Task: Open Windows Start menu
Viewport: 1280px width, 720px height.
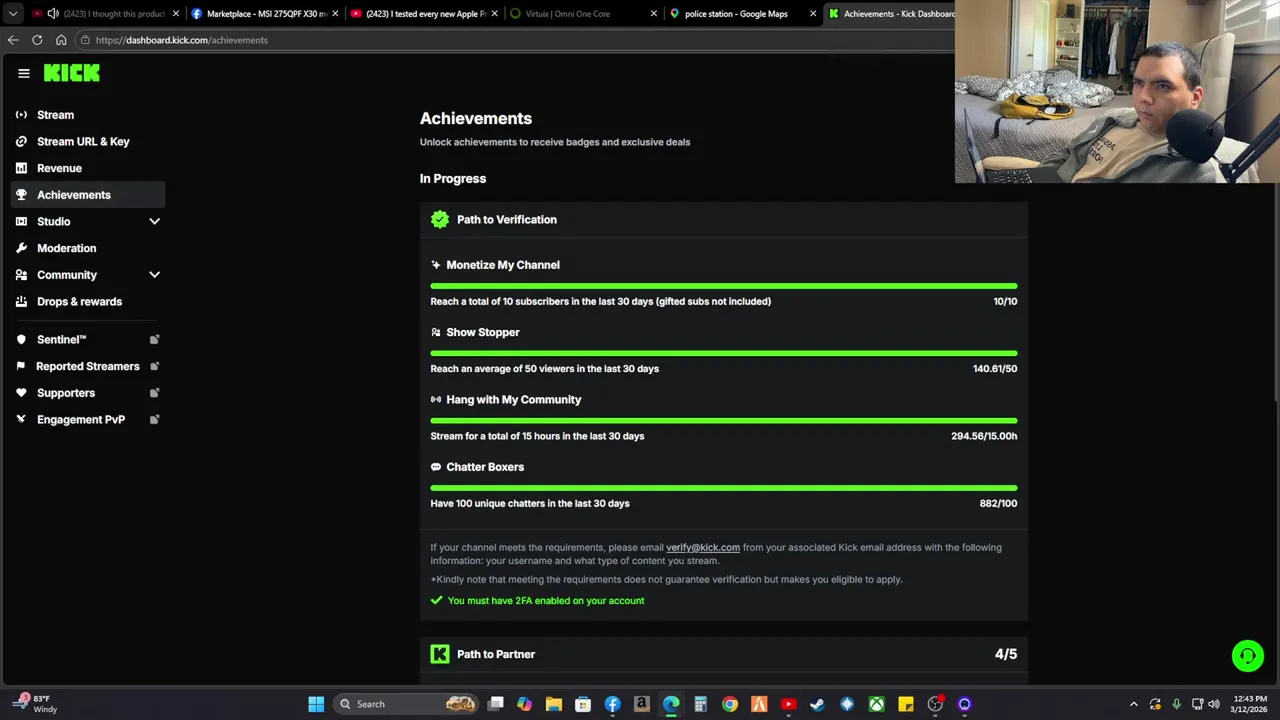Action: pos(316,704)
